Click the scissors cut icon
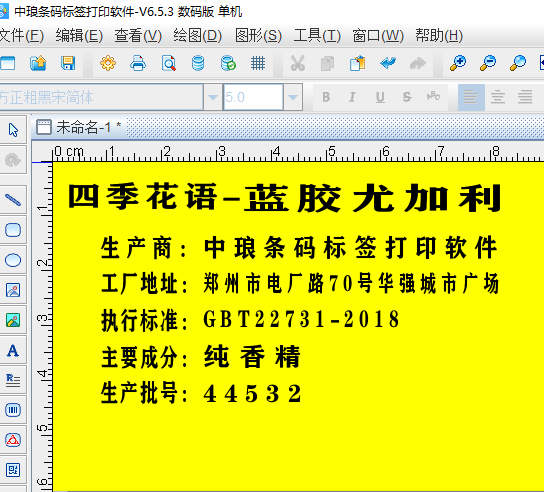544x492 pixels. click(298, 63)
